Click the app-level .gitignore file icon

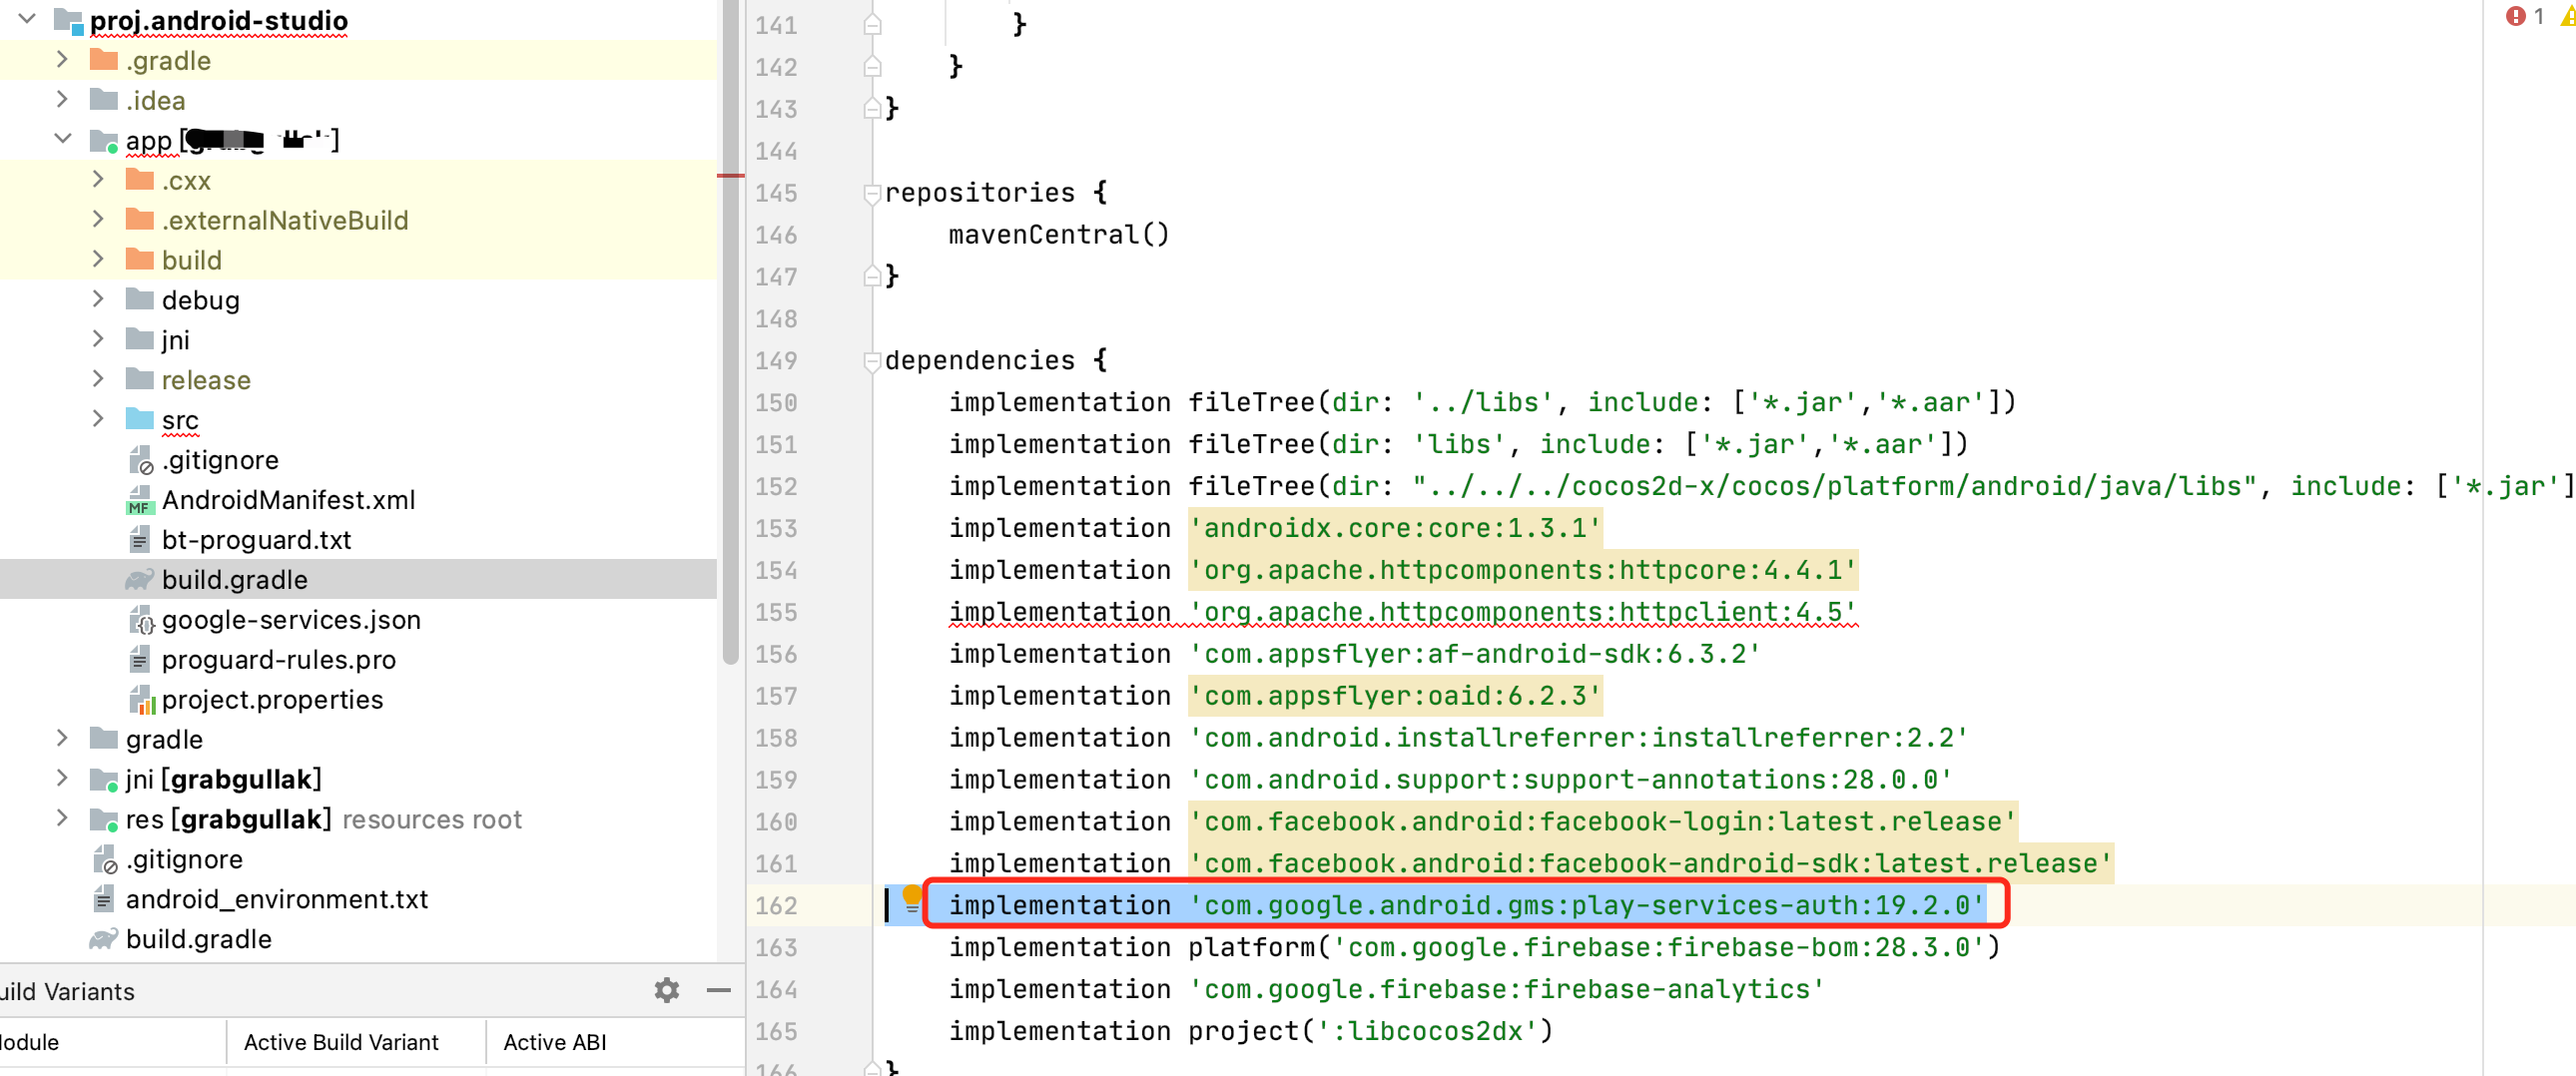pyautogui.click(x=140, y=459)
